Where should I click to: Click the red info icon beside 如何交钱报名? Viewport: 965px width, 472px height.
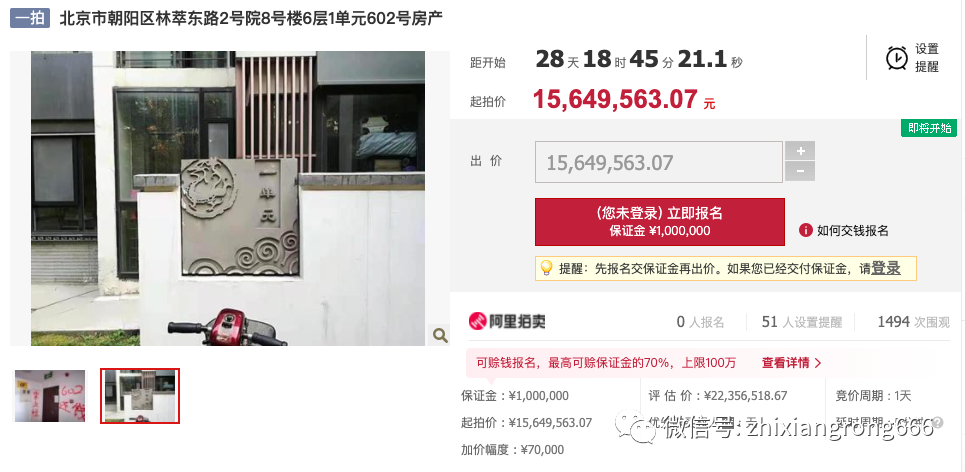coord(806,230)
